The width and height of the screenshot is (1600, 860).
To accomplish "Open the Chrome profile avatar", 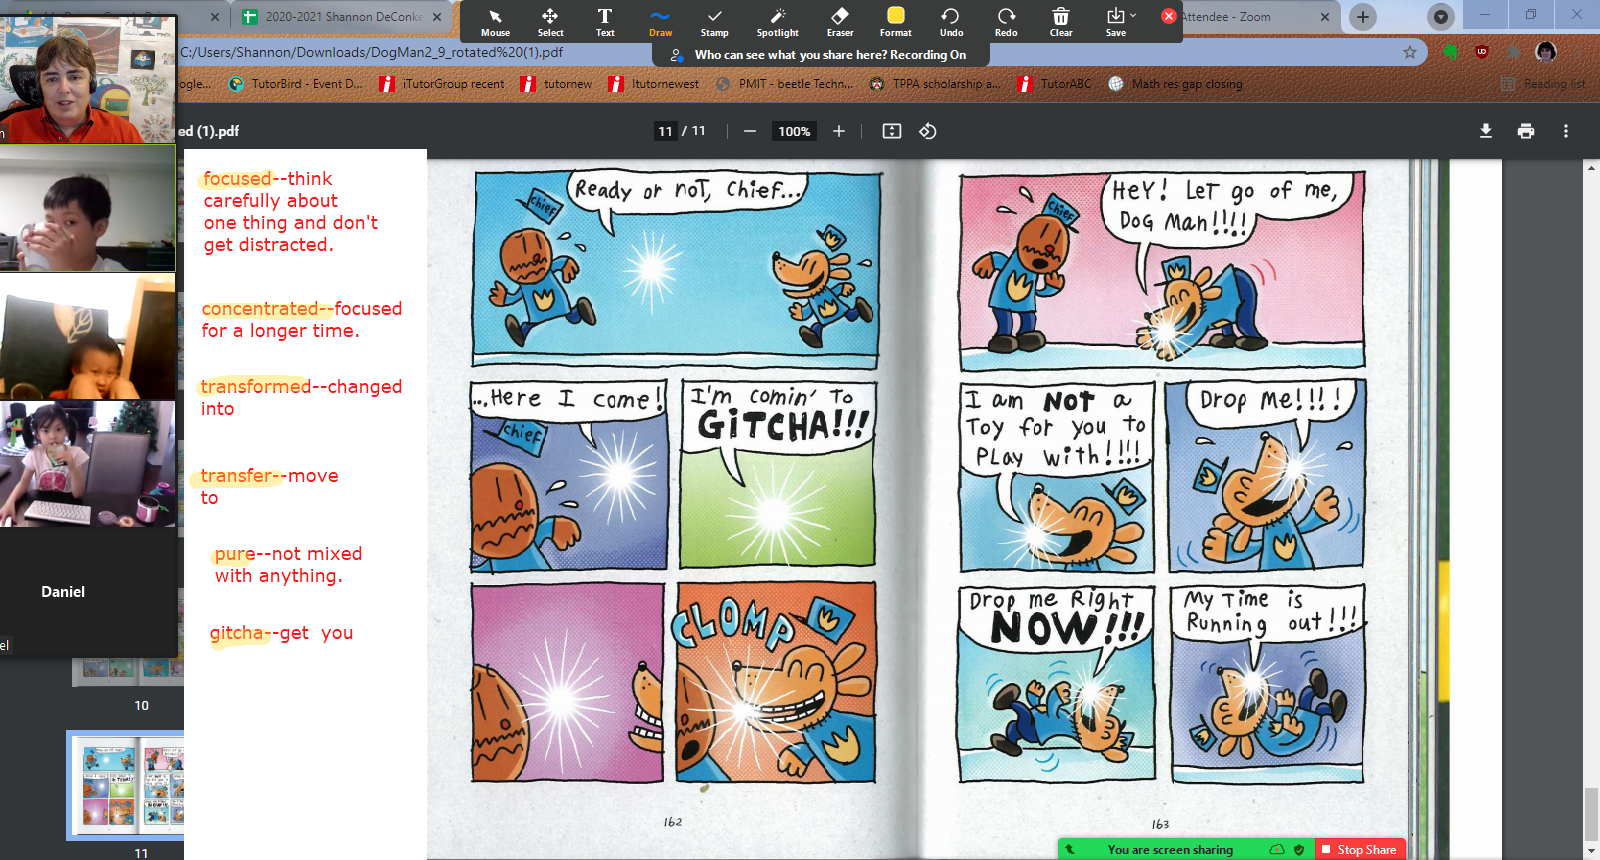I will pos(1546,52).
